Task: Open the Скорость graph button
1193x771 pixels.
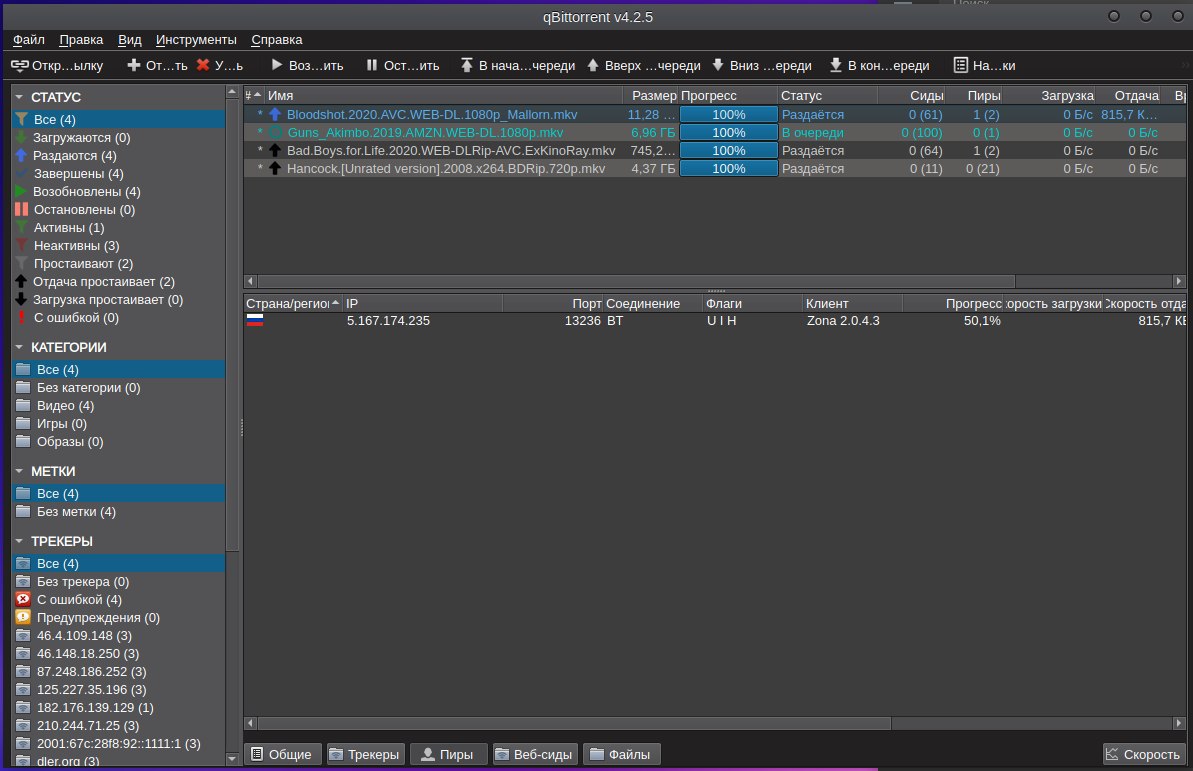Action: (x=1144, y=754)
